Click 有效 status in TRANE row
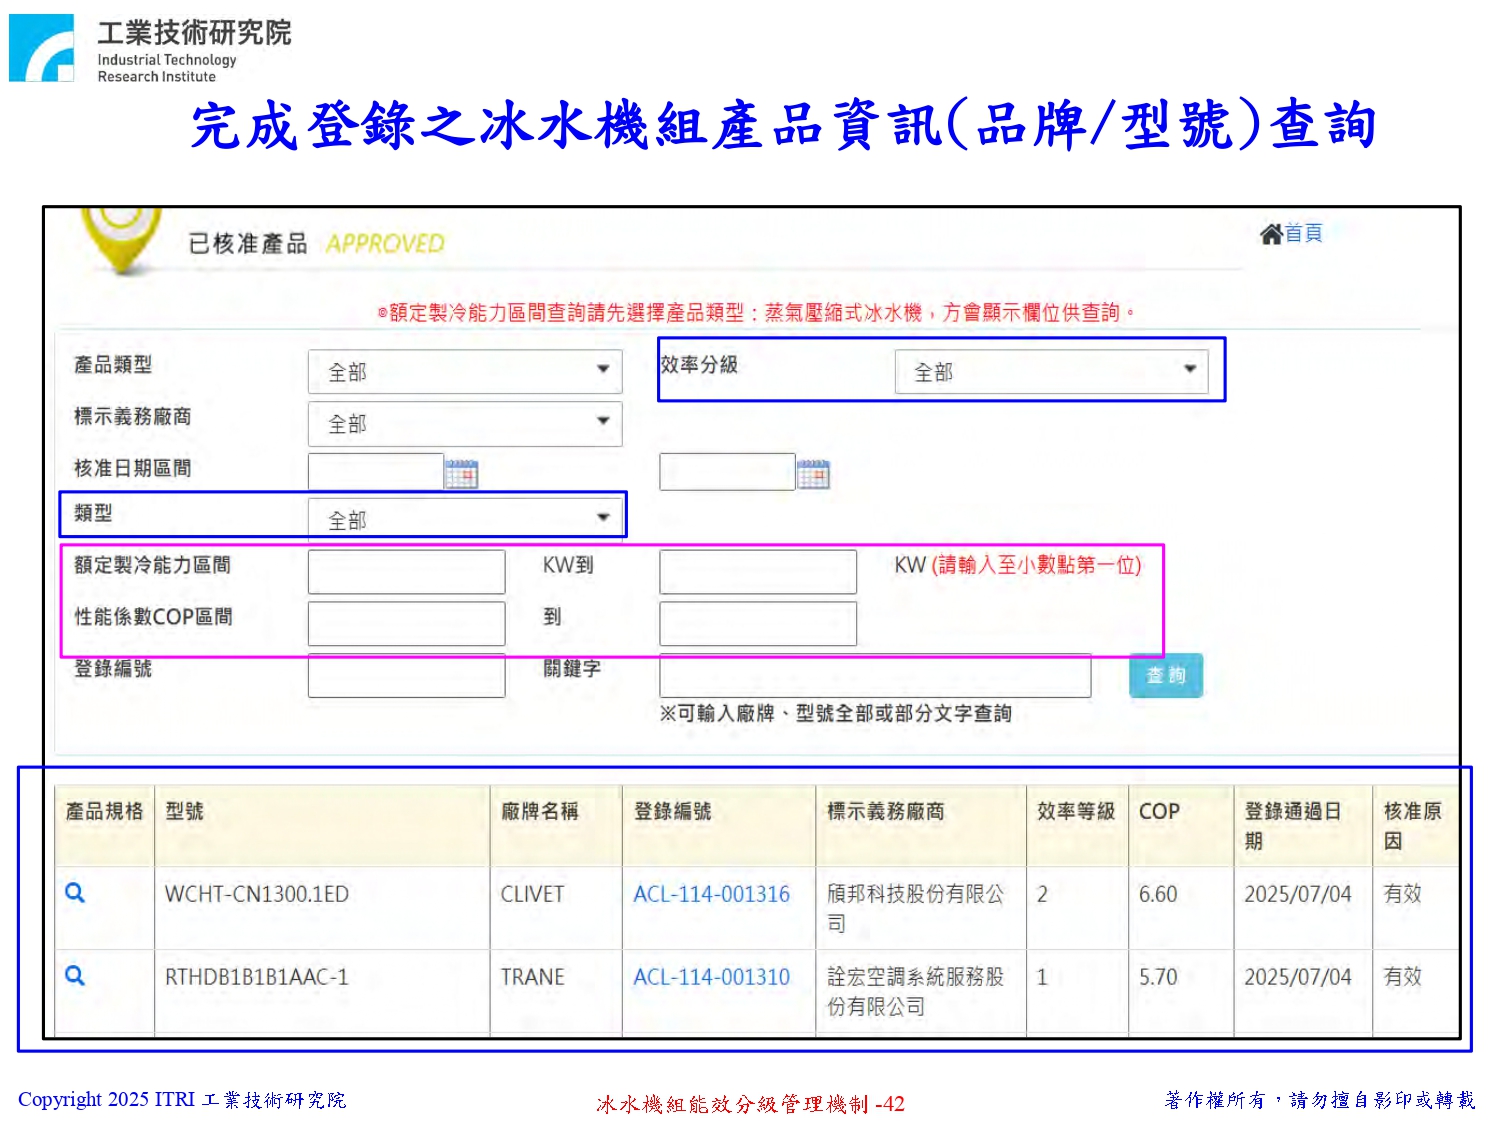This screenshot has width=1500, height=1125. 1402,977
